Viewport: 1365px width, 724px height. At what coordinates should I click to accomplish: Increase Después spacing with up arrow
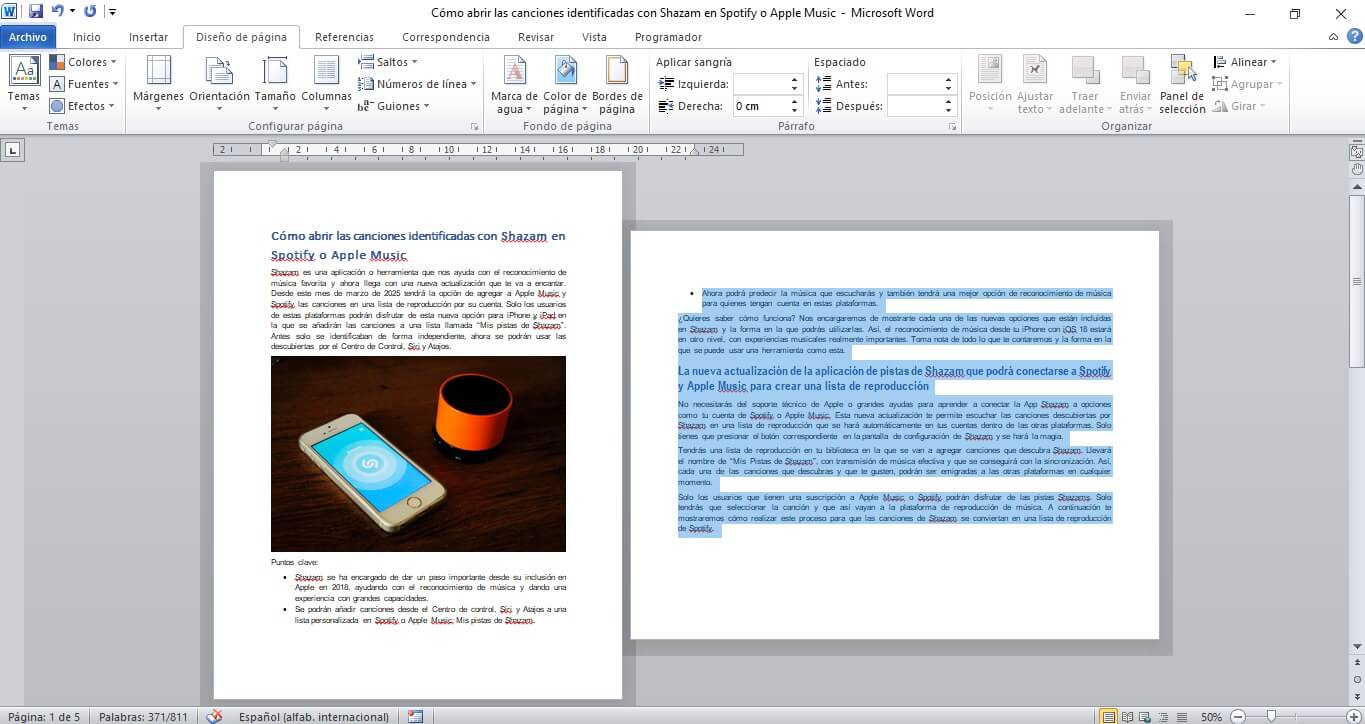[x=950, y=101]
